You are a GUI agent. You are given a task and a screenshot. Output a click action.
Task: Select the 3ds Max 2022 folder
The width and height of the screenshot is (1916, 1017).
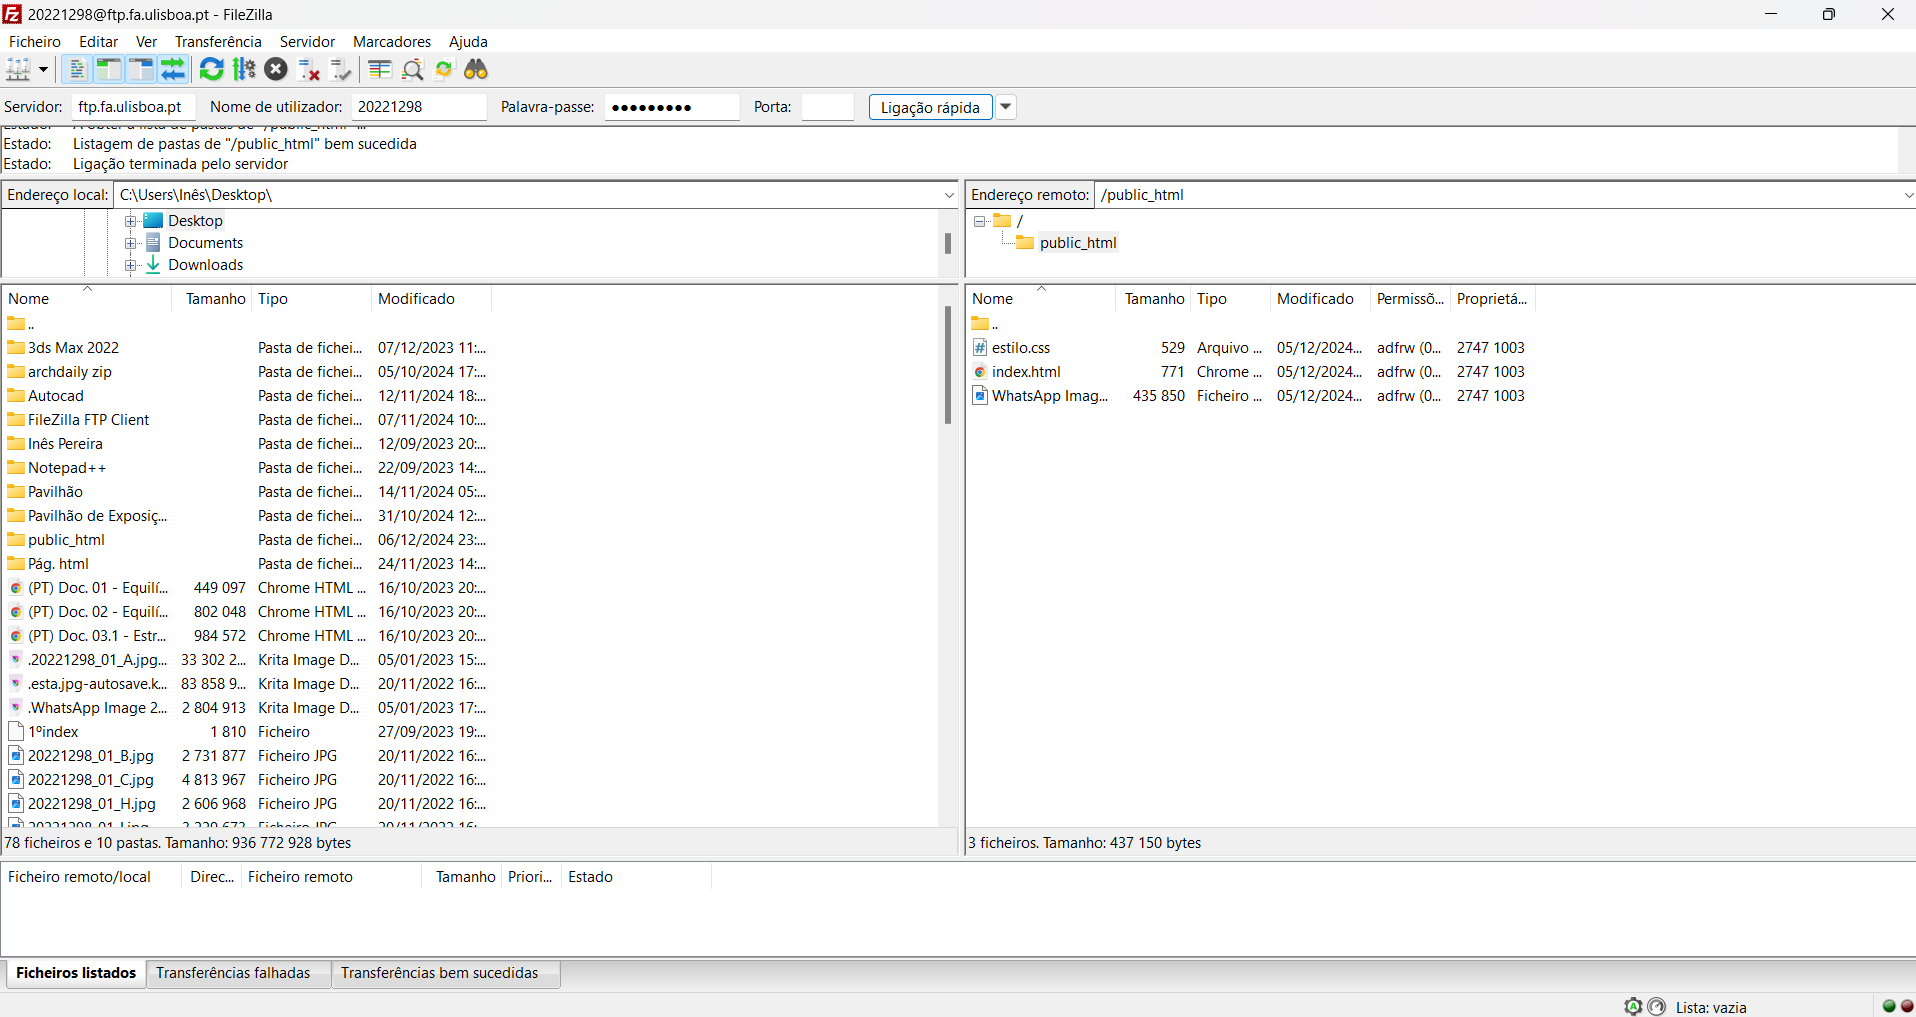coord(73,348)
